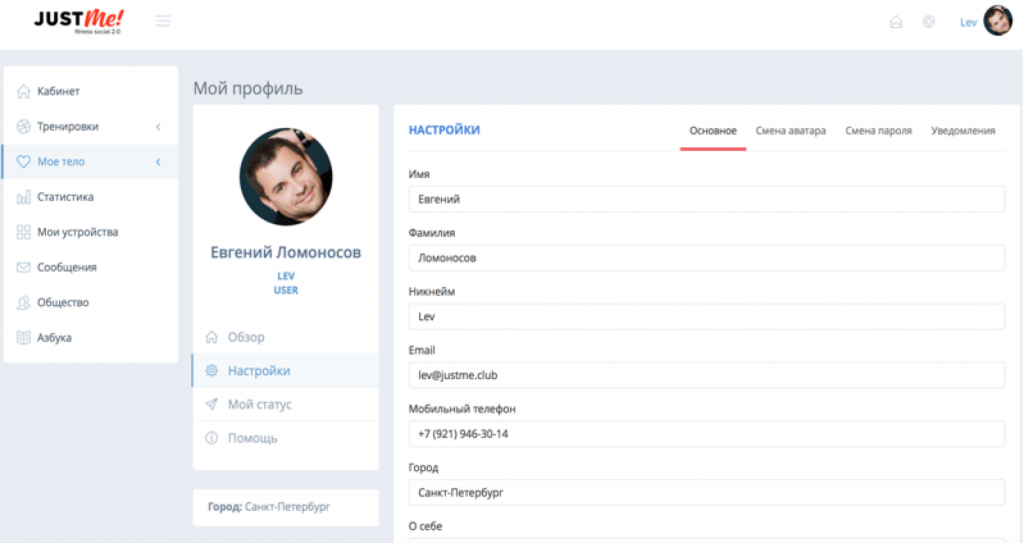Open Кабинет in the sidebar
Screen dimensions: 1024x543
tap(91, 91)
